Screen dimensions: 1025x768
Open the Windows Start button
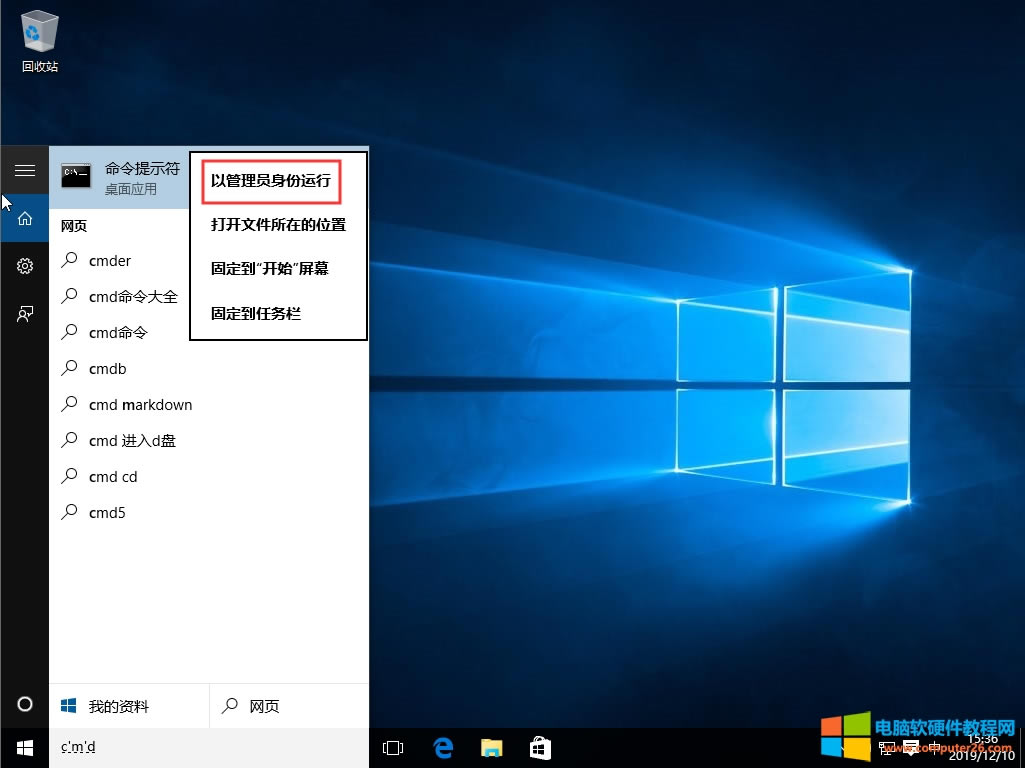click(x=25, y=748)
